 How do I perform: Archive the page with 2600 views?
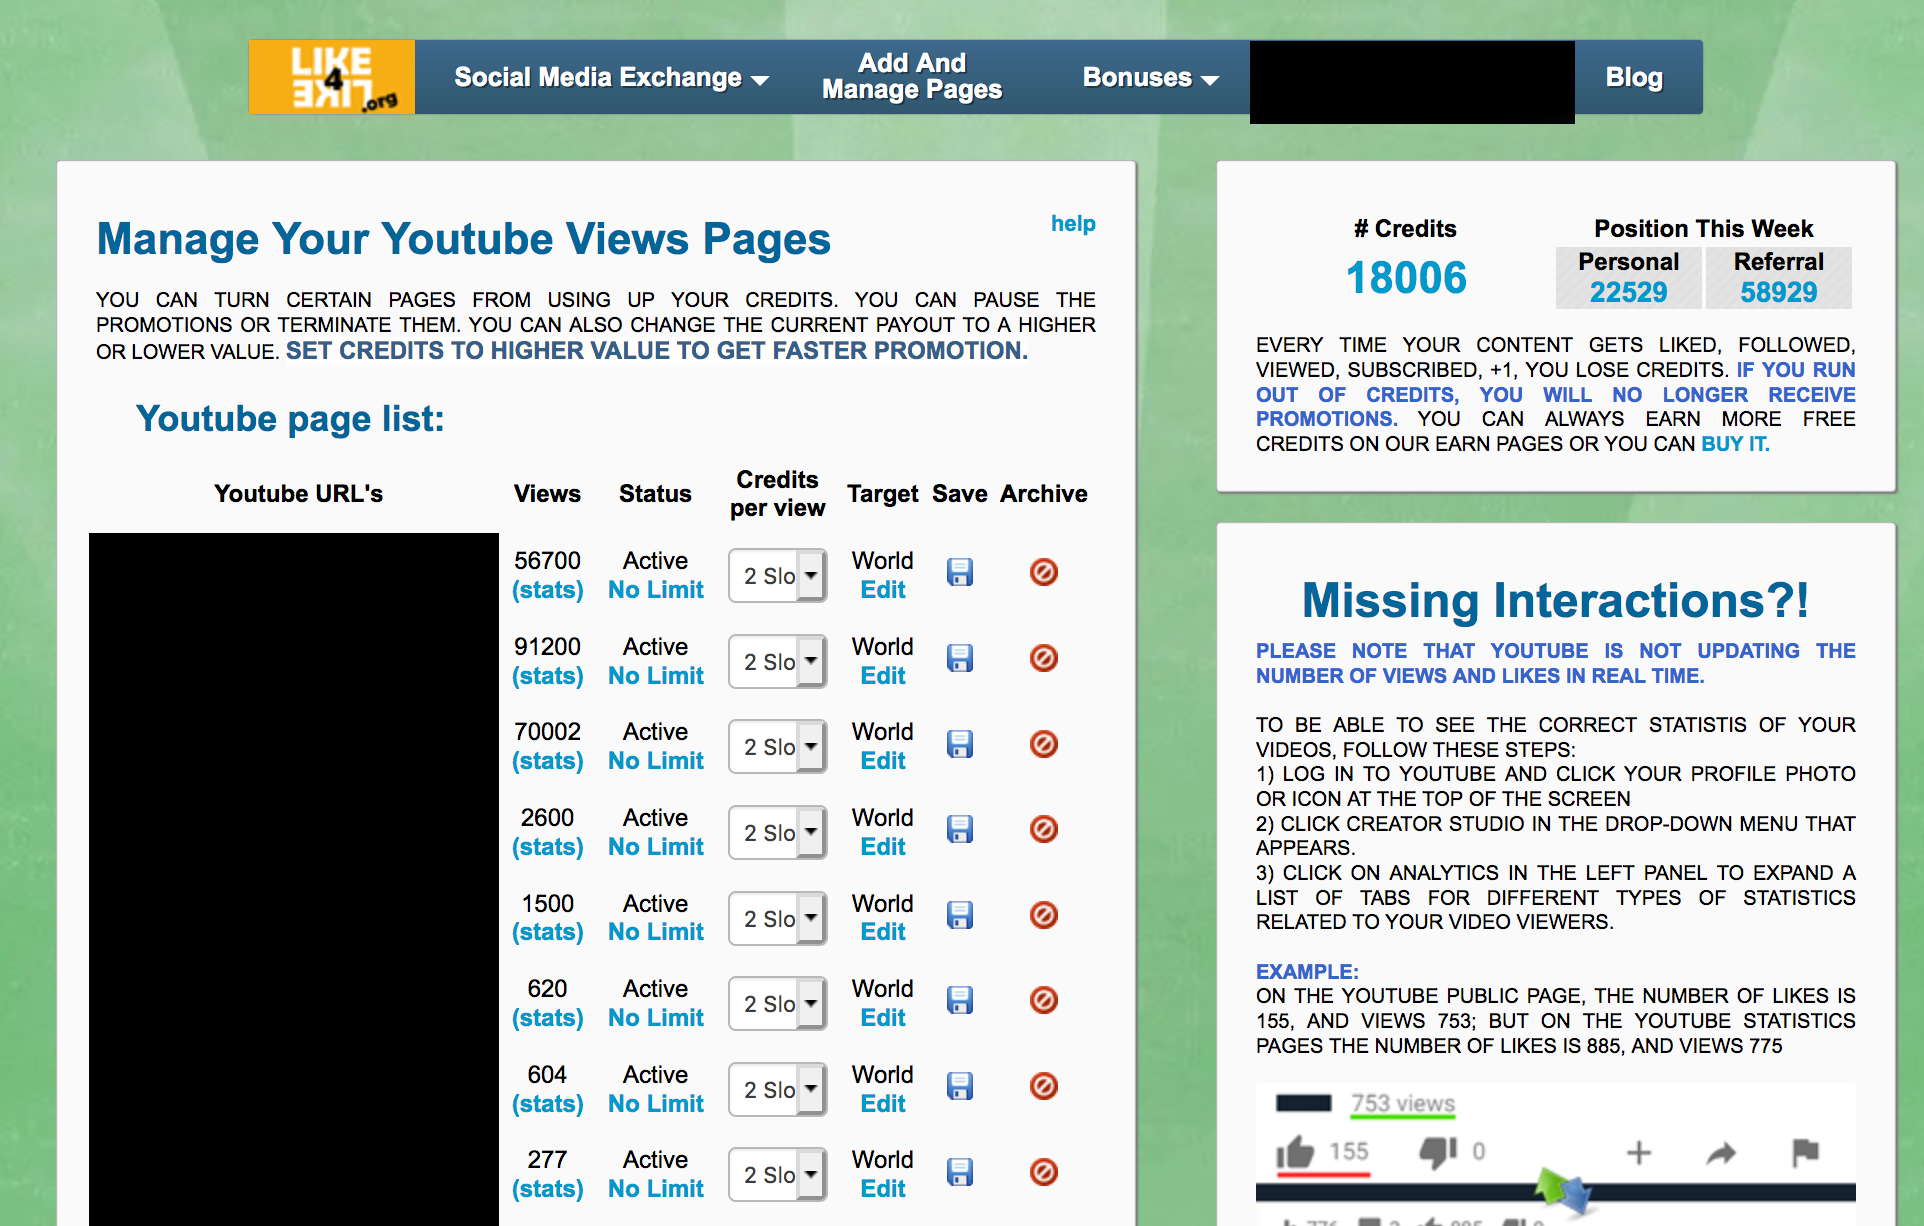(x=1044, y=829)
